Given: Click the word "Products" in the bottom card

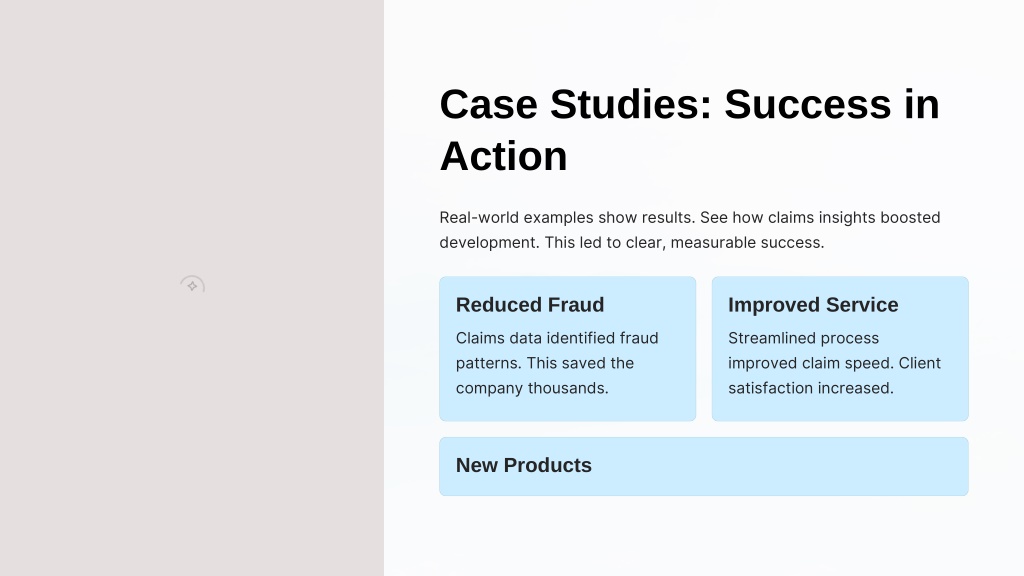Looking at the screenshot, I should [x=547, y=466].
